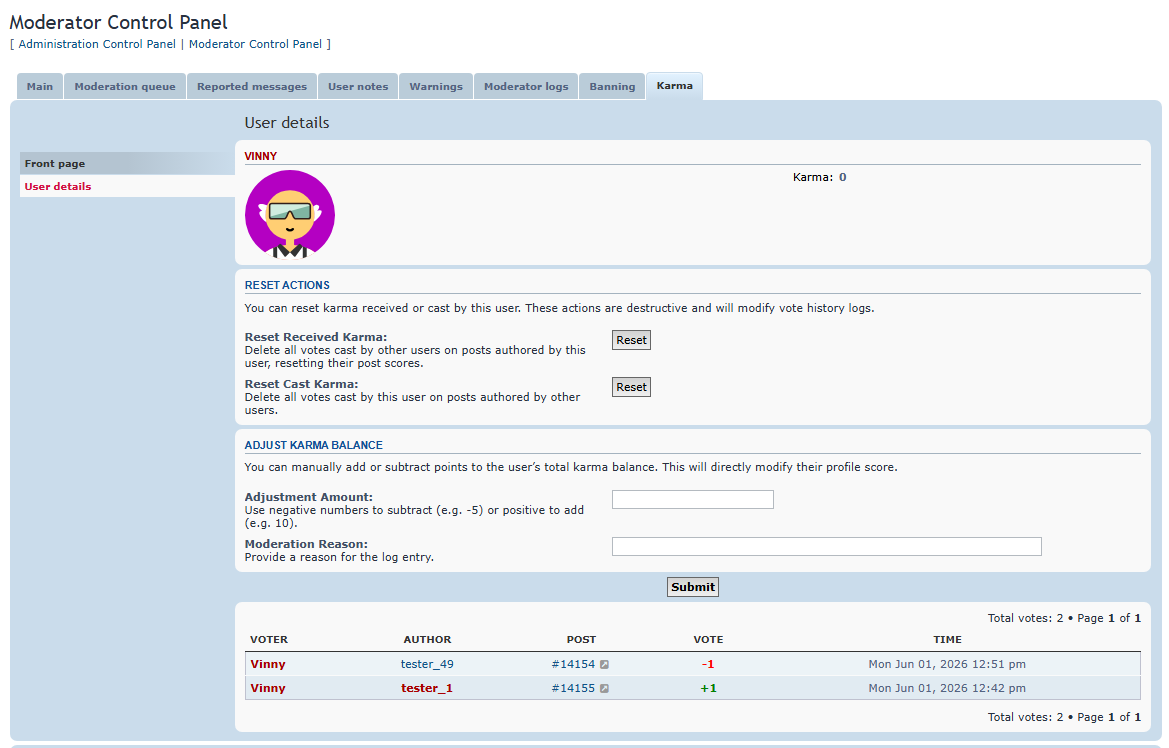Click the VOTE column header
This screenshot has height=748, width=1169.
pyautogui.click(x=708, y=640)
